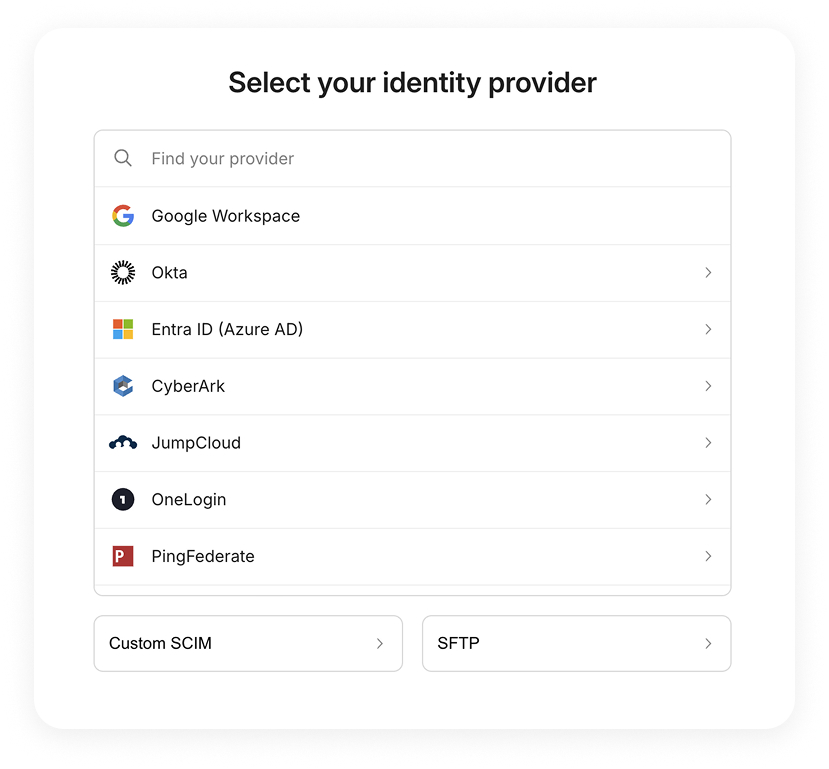829x769 pixels.
Task: Click the CyberArk cube logo
Action: coord(123,386)
